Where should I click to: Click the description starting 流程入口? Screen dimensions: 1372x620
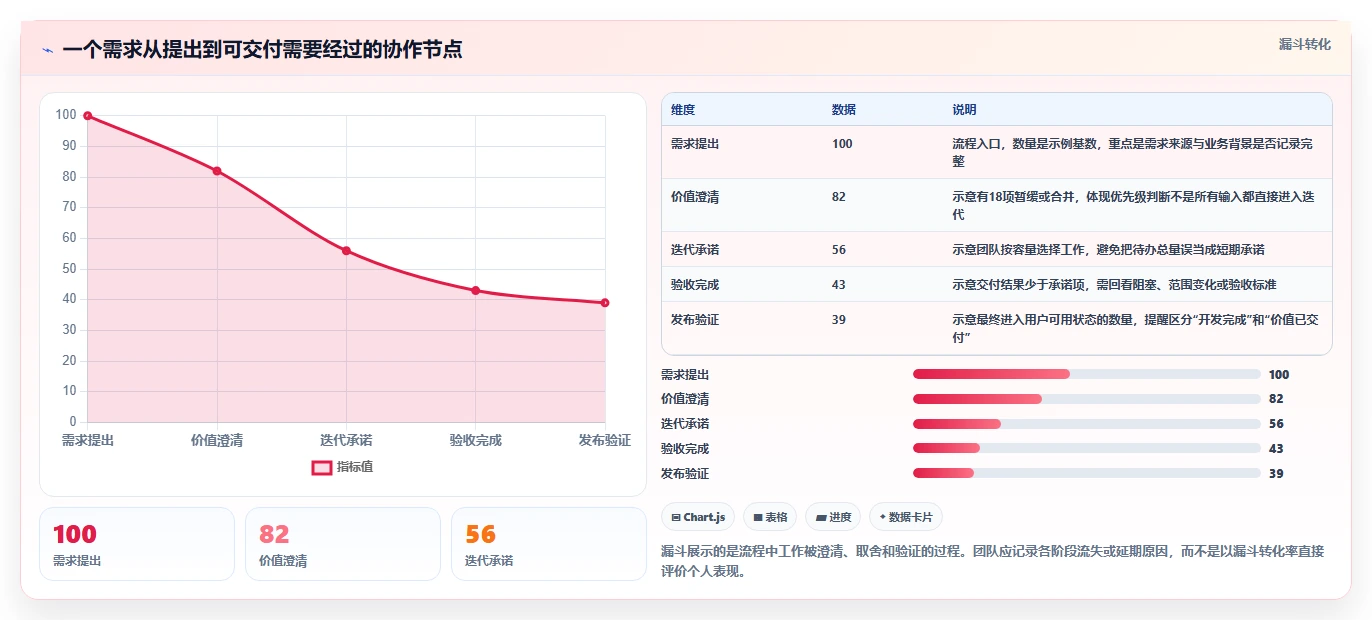click(x=1133, y=152)
